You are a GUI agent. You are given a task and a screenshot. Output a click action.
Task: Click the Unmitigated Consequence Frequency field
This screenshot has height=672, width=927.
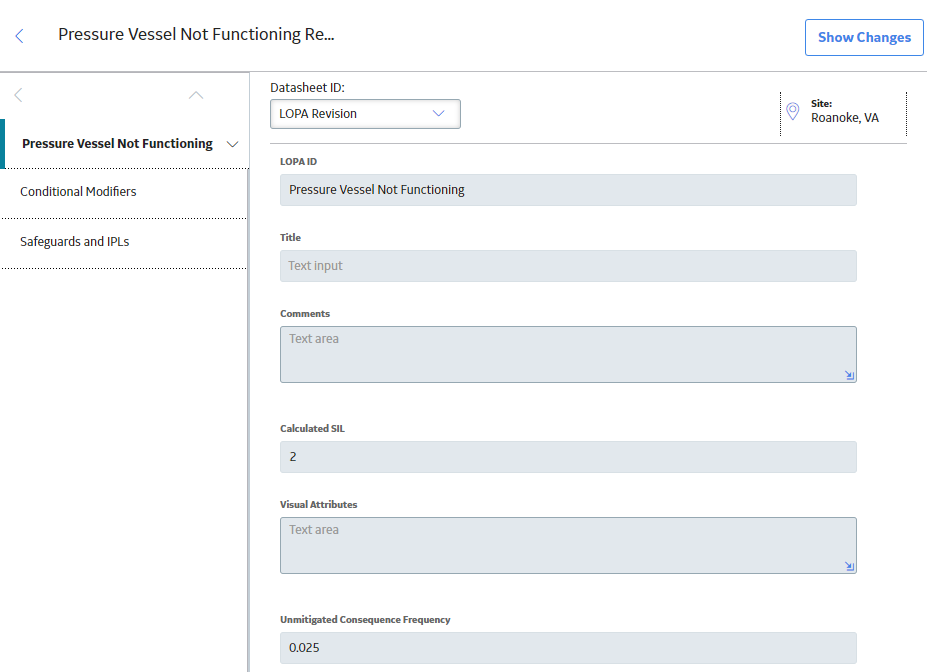568,648
